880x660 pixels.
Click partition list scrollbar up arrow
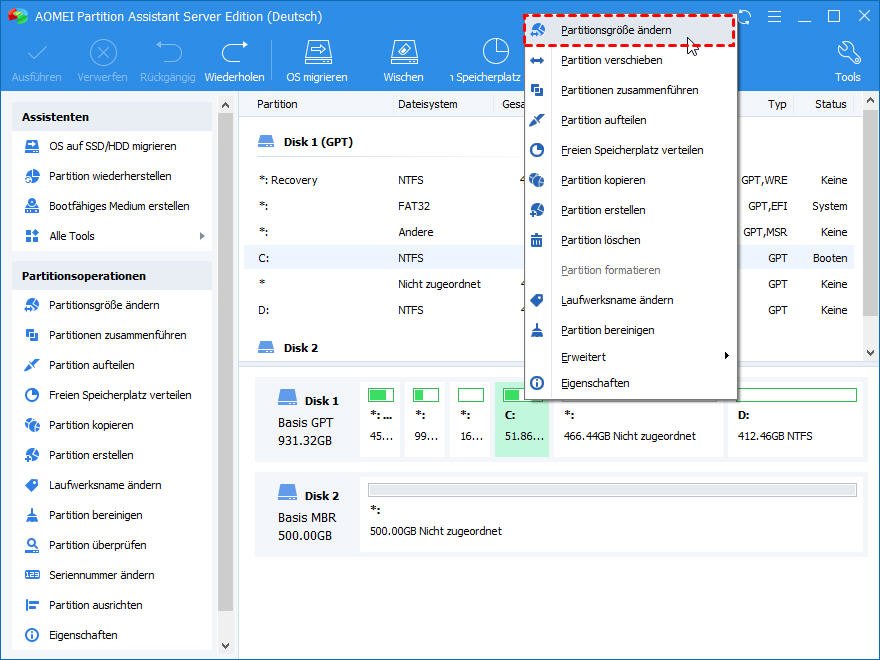pyautogui.click(x=870, y=101)
